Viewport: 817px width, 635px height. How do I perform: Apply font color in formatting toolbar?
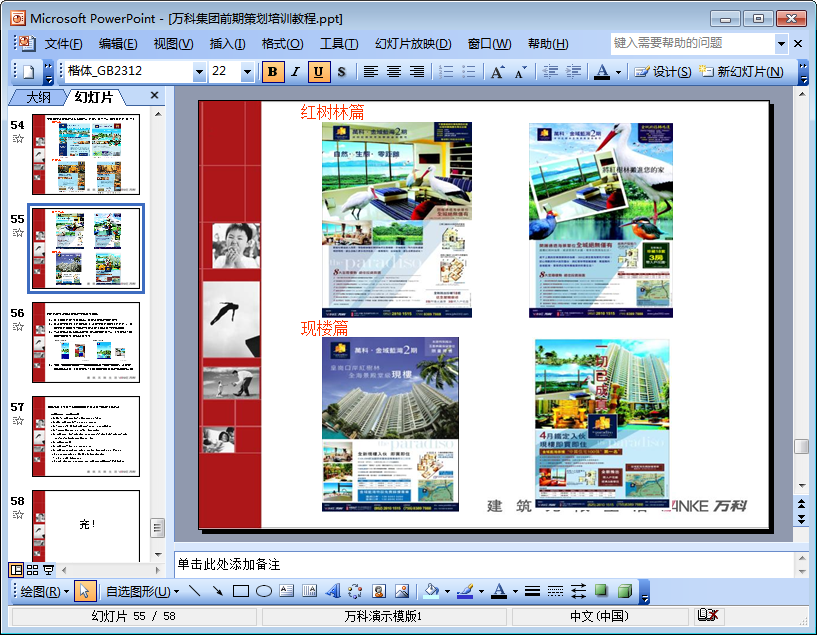[x=602, y=71]
